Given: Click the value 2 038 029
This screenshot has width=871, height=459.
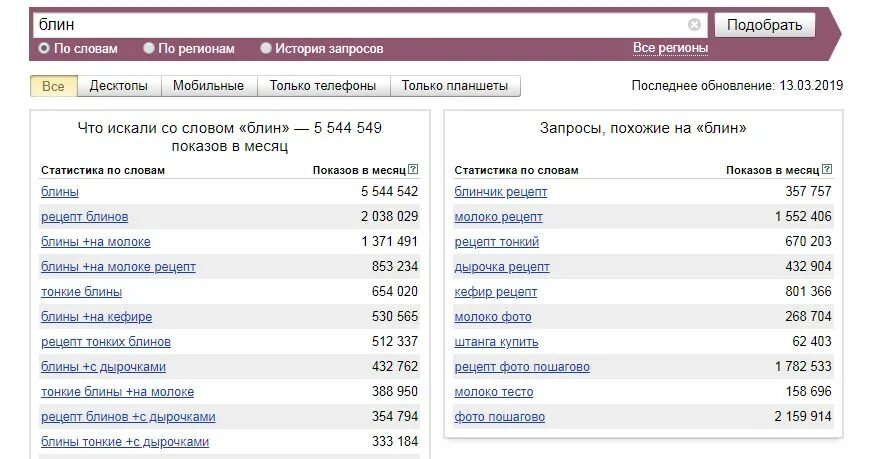Looking at the screenshot, I should coord(389,216).
